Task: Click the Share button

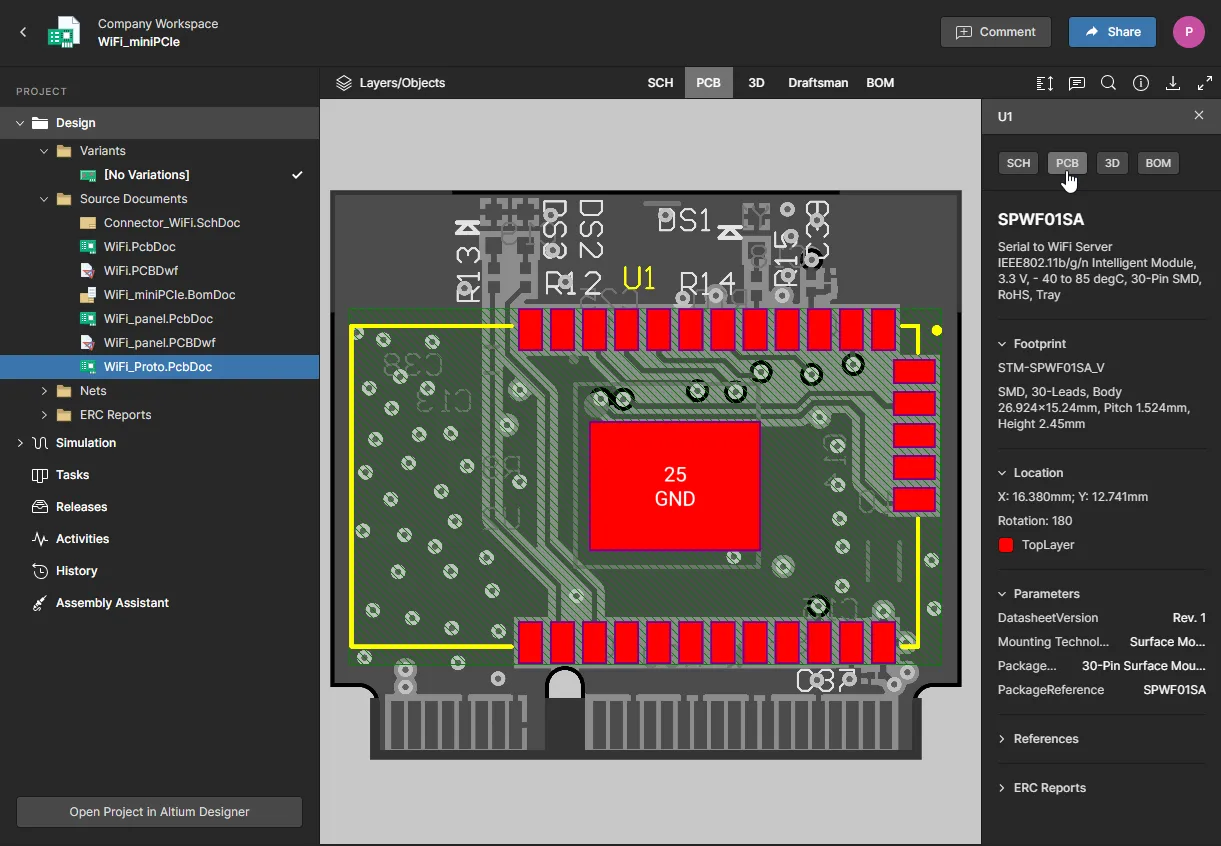Action: click(1111, 32)
